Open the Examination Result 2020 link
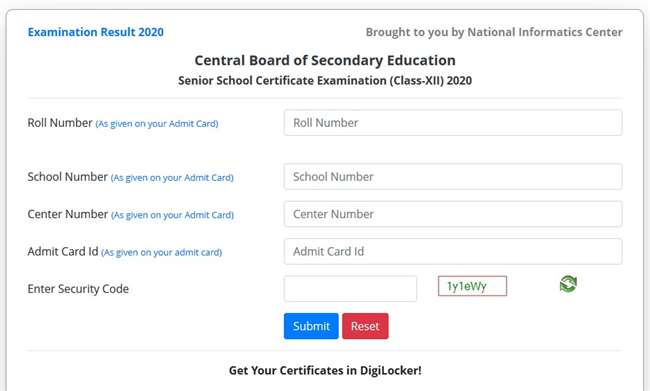Screen dimensions: 650x391 coord(96,32)
